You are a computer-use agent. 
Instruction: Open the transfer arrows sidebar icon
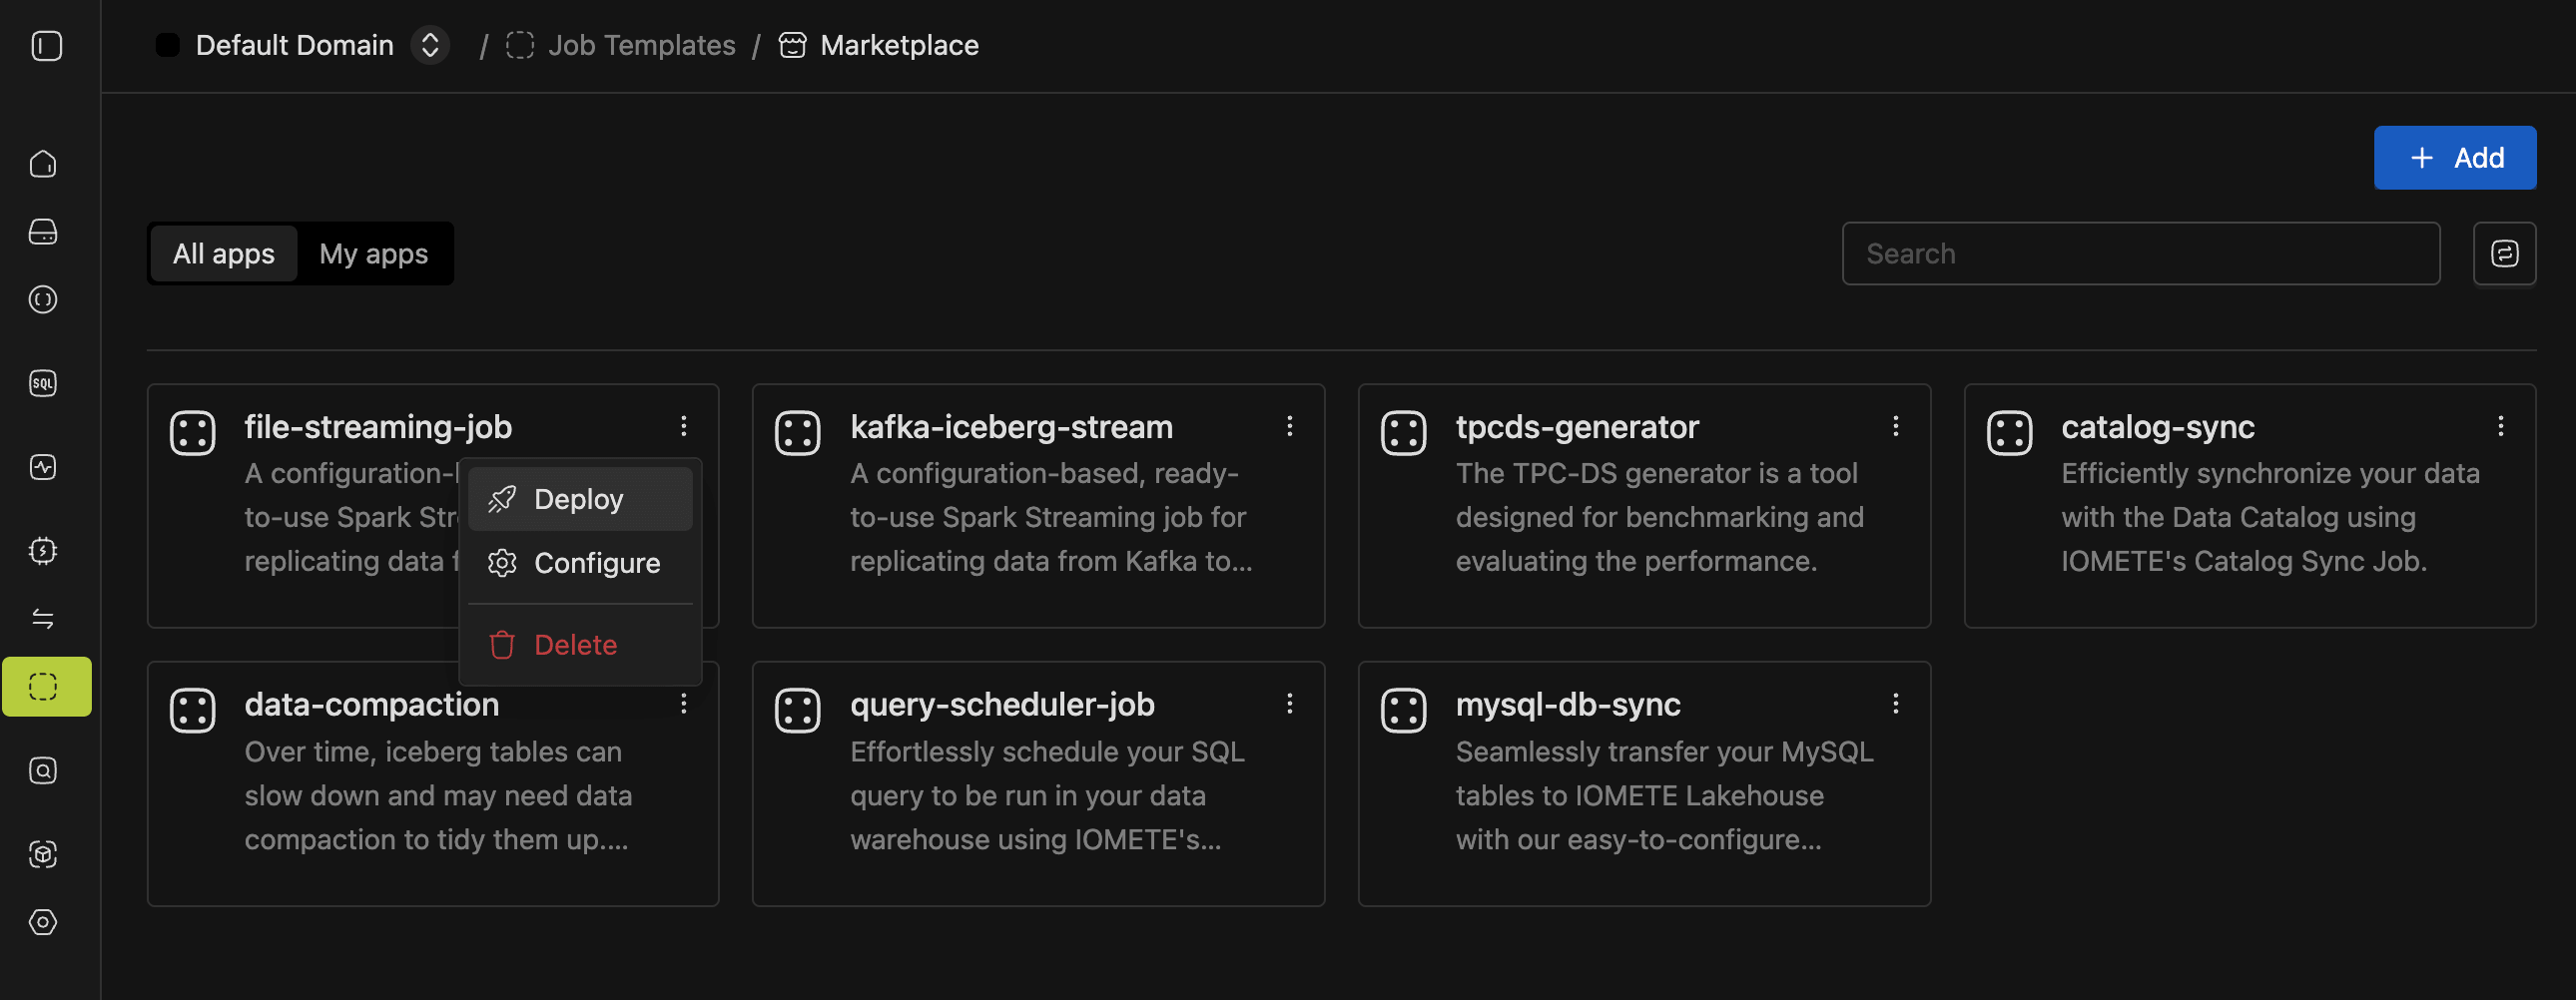pos(43,619)
